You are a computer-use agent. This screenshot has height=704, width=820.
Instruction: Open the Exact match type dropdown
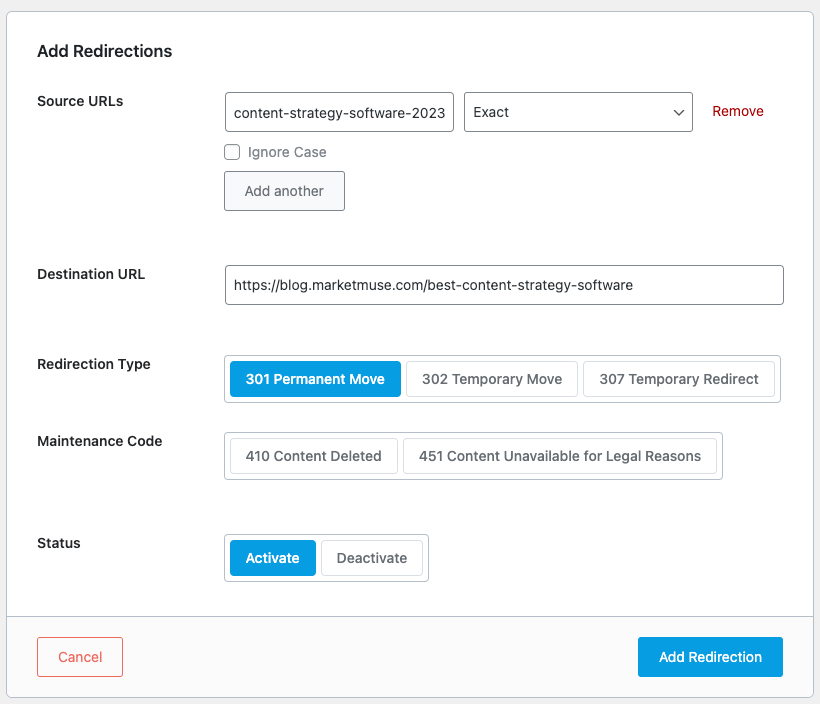pos(578,112)
